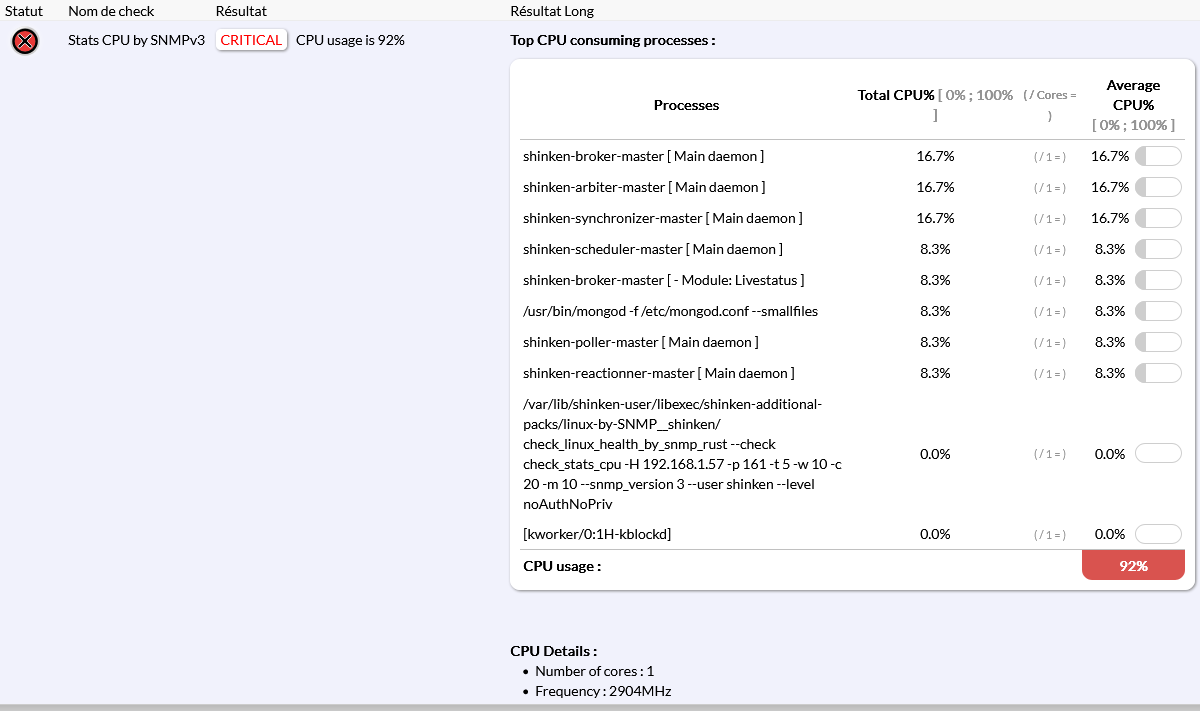
Task: Click the shinken-synchronizer-master average CPU bar
Action: (x=1158, y=218)
